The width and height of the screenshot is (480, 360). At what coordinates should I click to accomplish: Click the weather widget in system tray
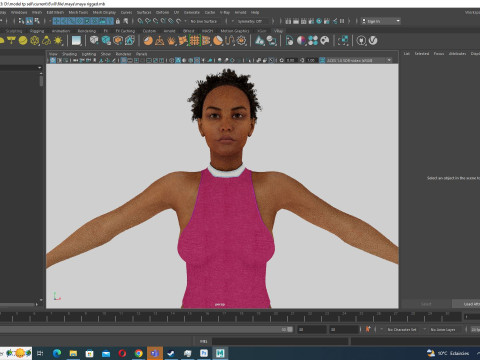448,353
